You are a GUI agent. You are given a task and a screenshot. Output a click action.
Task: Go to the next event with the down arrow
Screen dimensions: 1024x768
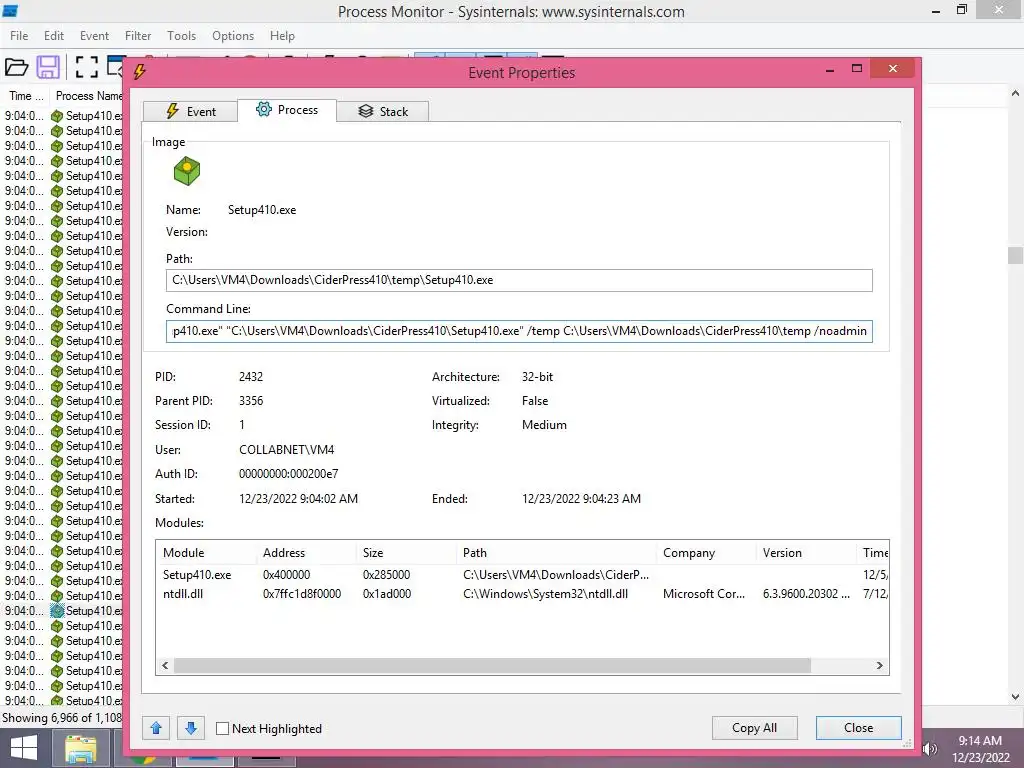pos(191,728)
